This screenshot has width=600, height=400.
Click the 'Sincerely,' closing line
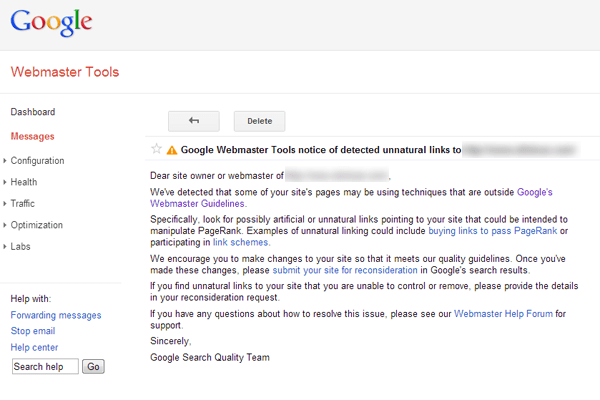(x=171, y=341)
